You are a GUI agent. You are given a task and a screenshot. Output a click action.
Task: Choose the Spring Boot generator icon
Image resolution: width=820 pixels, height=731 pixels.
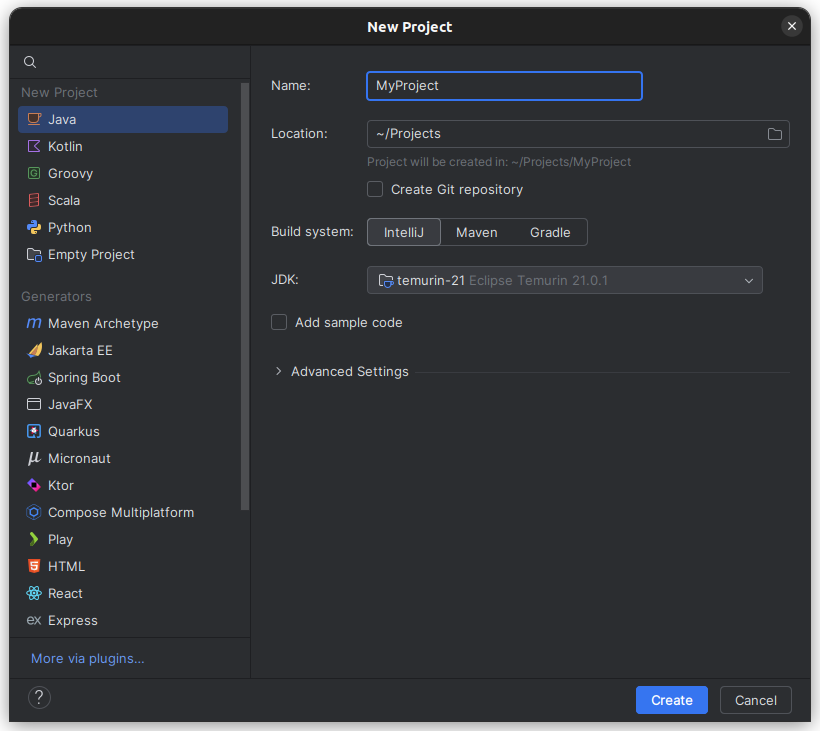[34, 377]
